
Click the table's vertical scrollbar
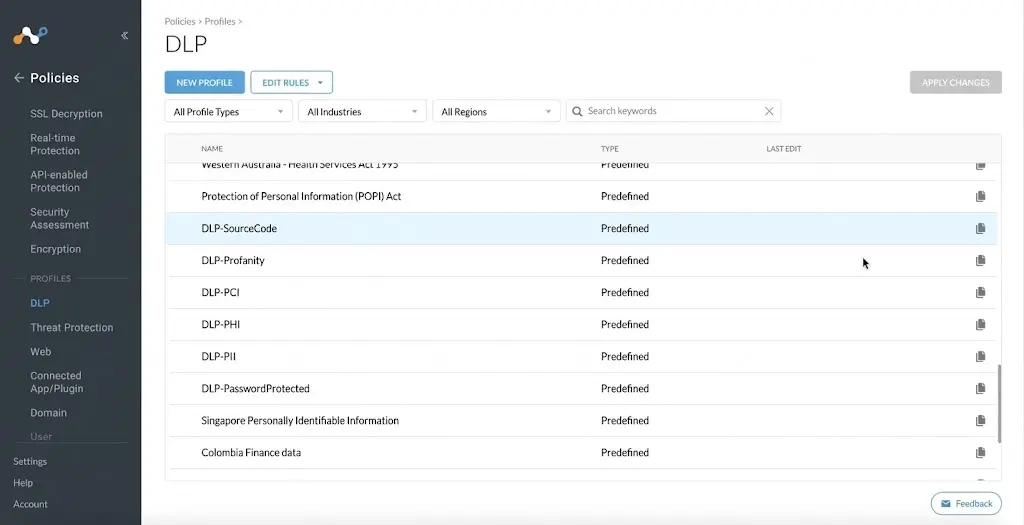999,404
